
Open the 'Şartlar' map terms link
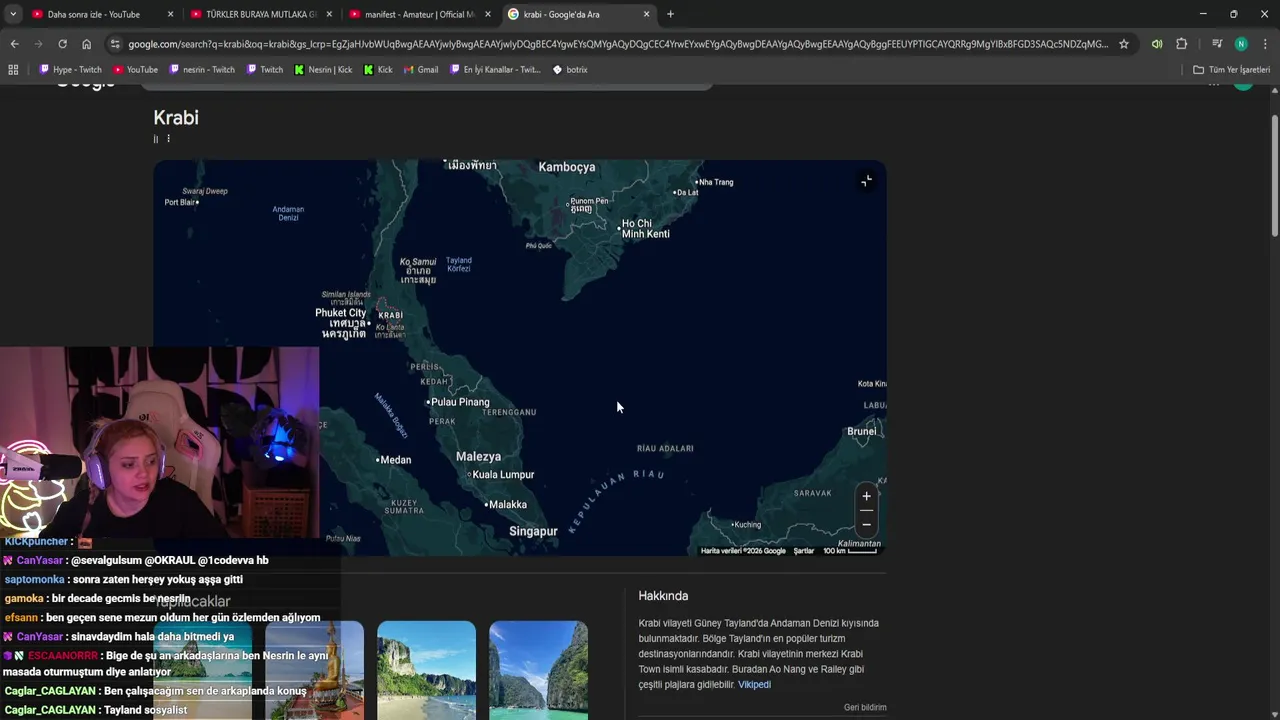tap(804, 551)
